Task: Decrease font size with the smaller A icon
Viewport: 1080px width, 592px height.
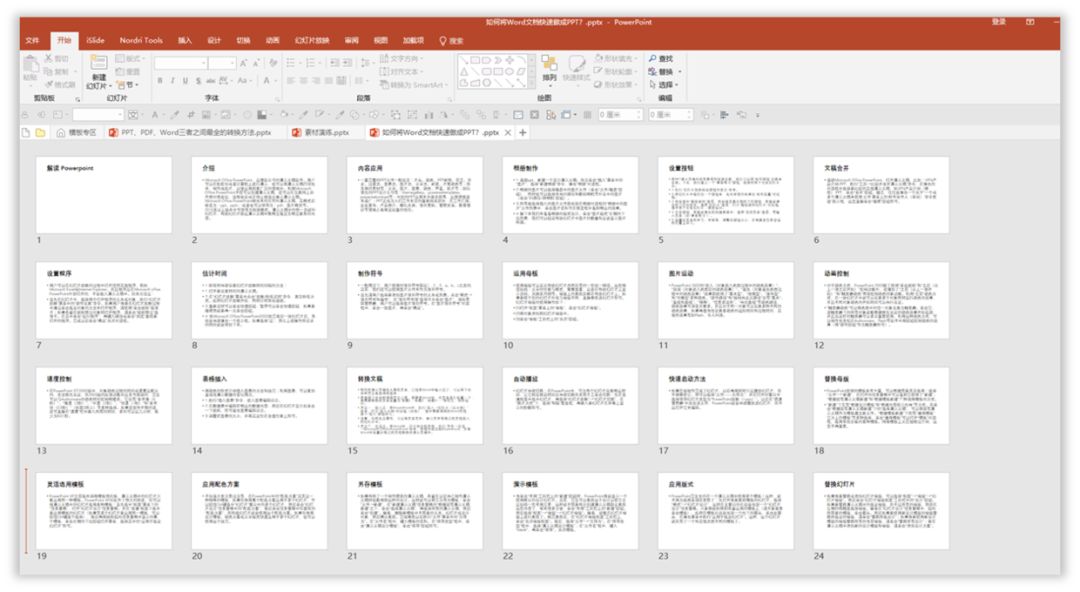Action: [256, 63]
